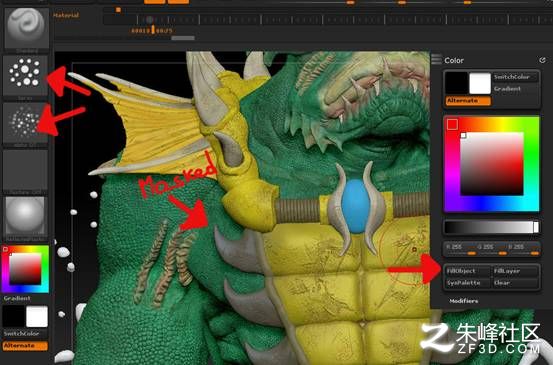This screenshot has width=553, height=365.
Task: Click the SysPalette button
Action: tap(467, 283)
